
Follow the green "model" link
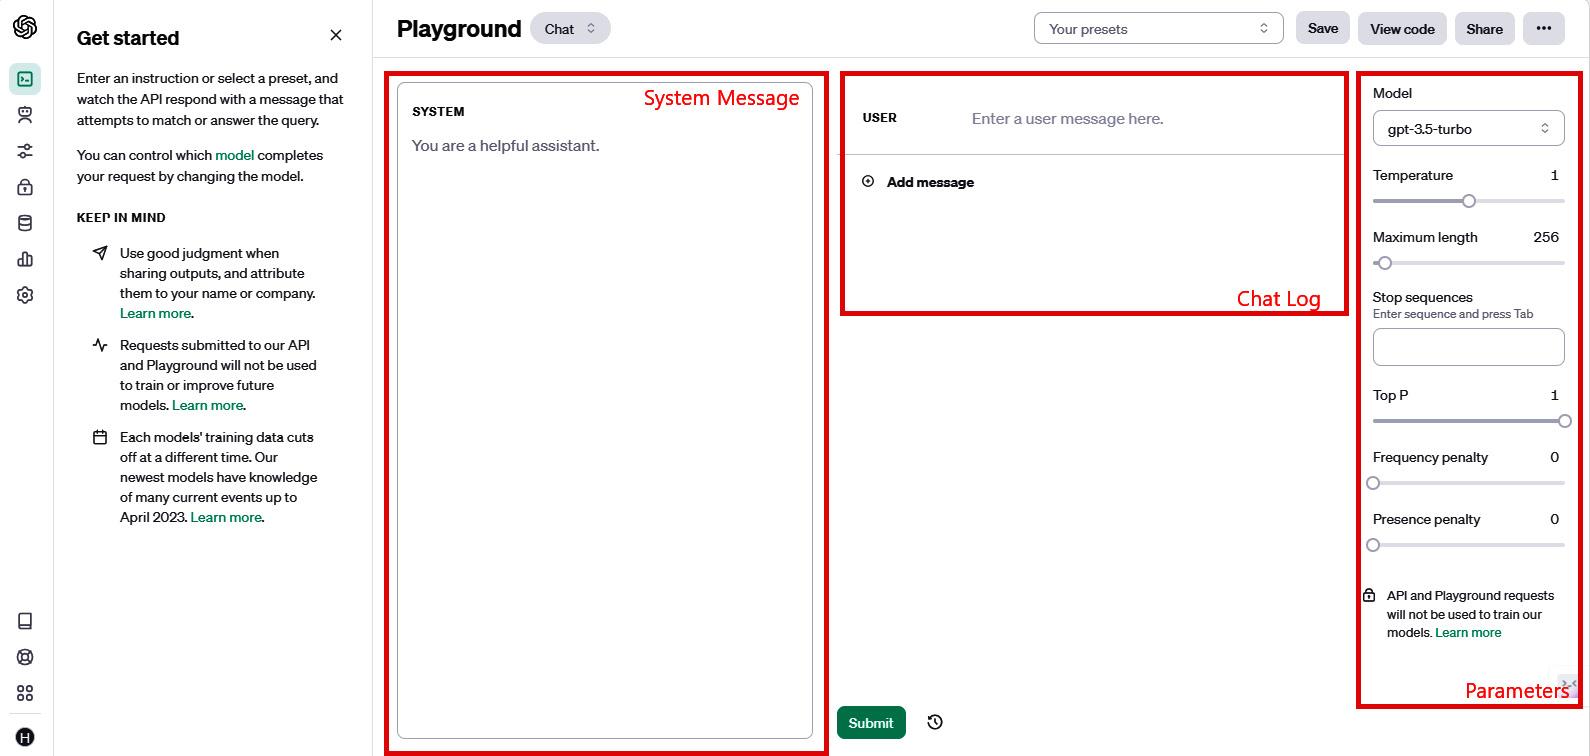coord(235,155)
